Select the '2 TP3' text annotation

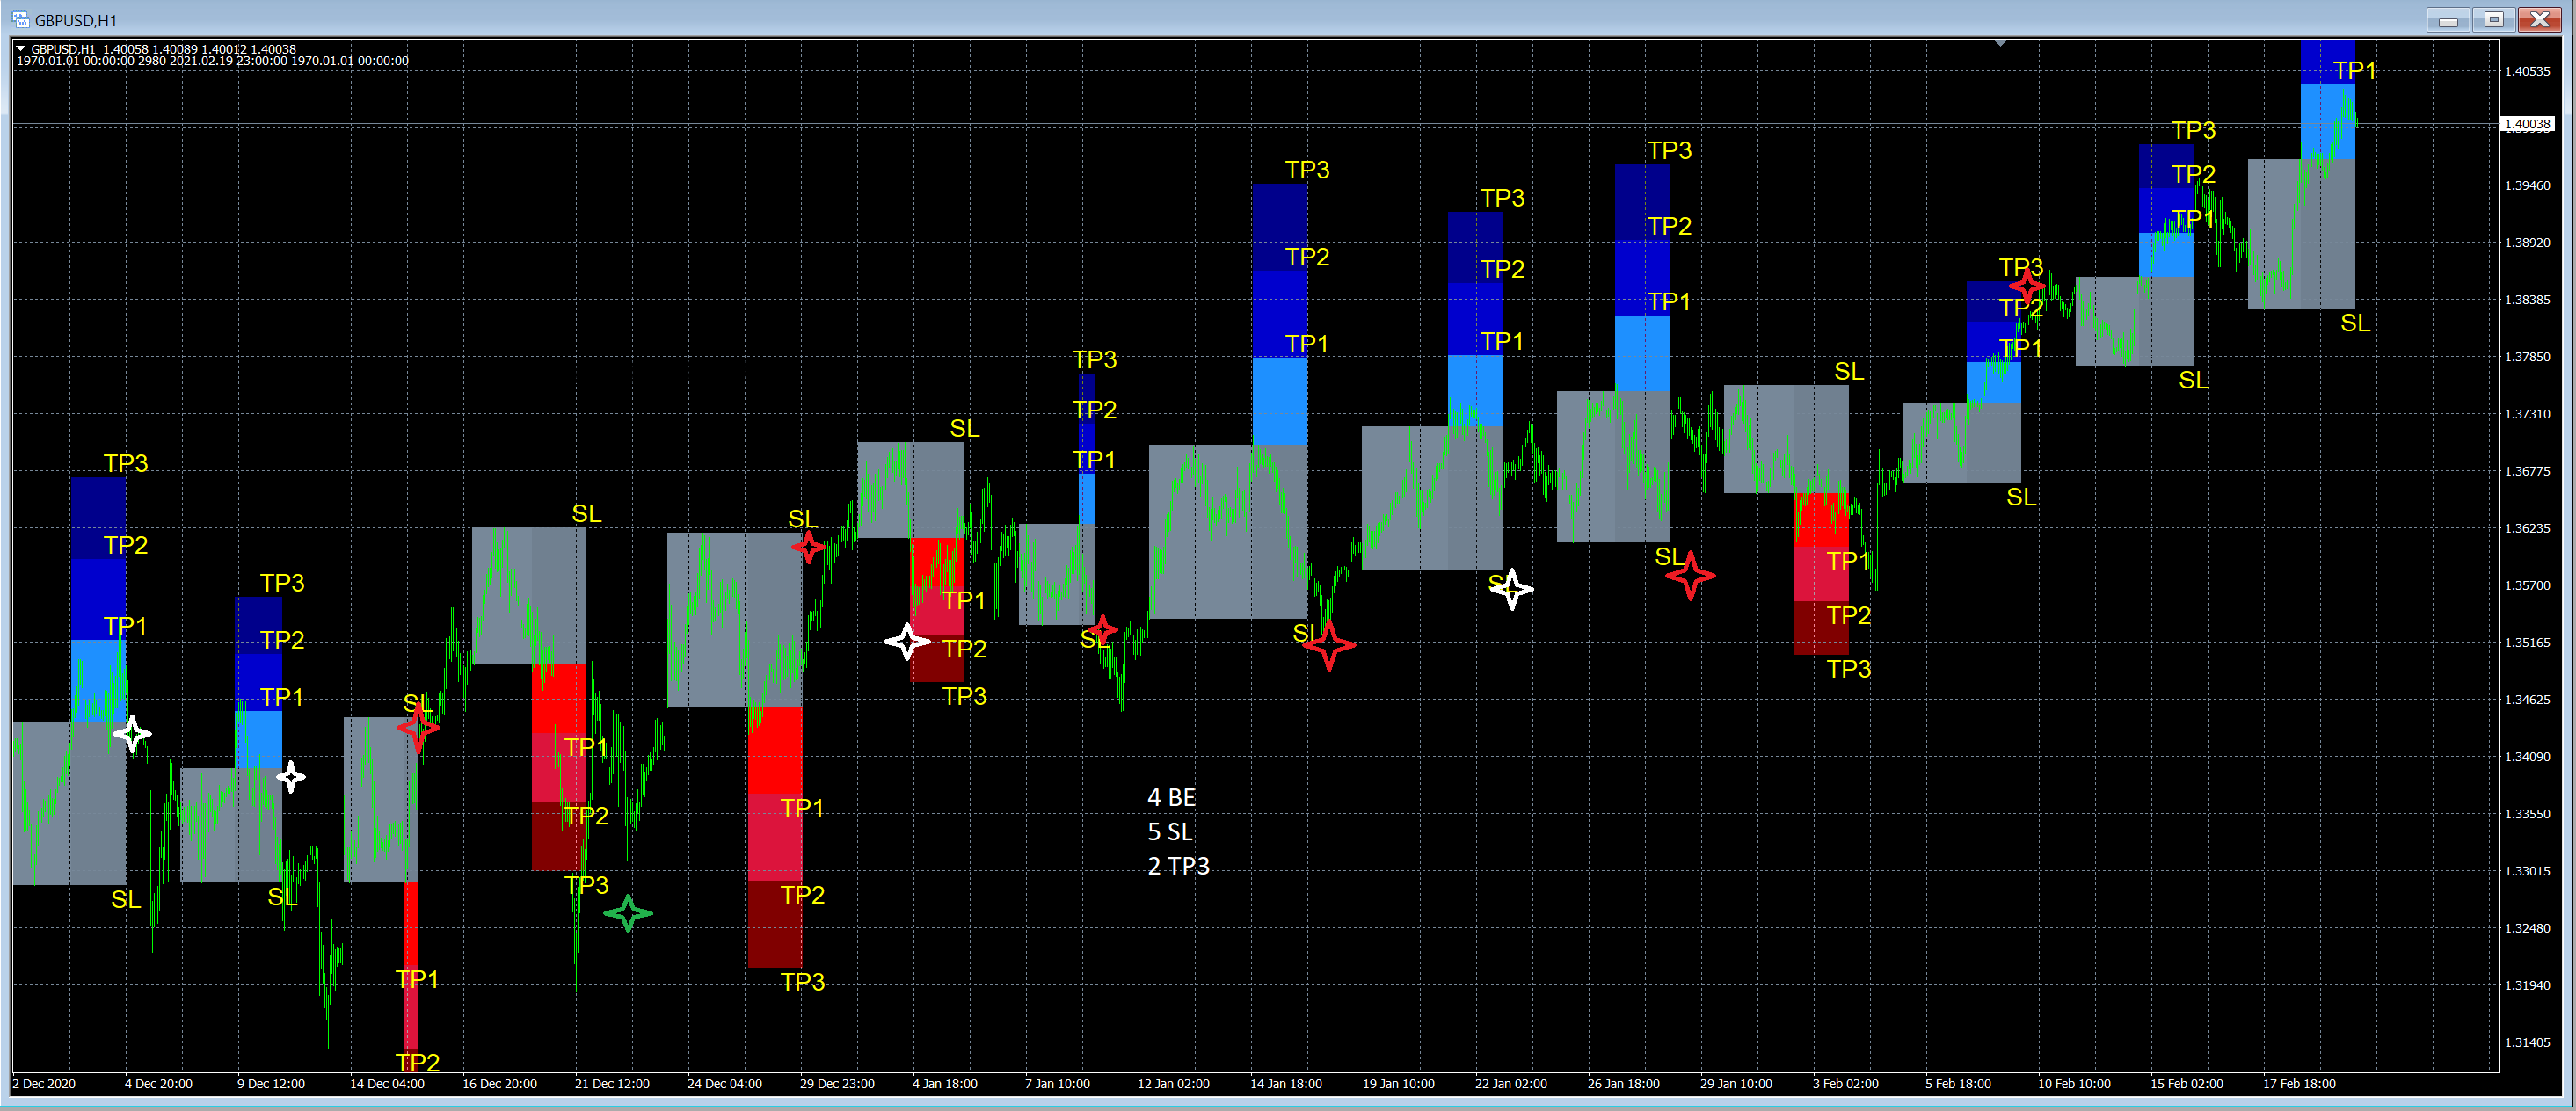(1178, 865)
